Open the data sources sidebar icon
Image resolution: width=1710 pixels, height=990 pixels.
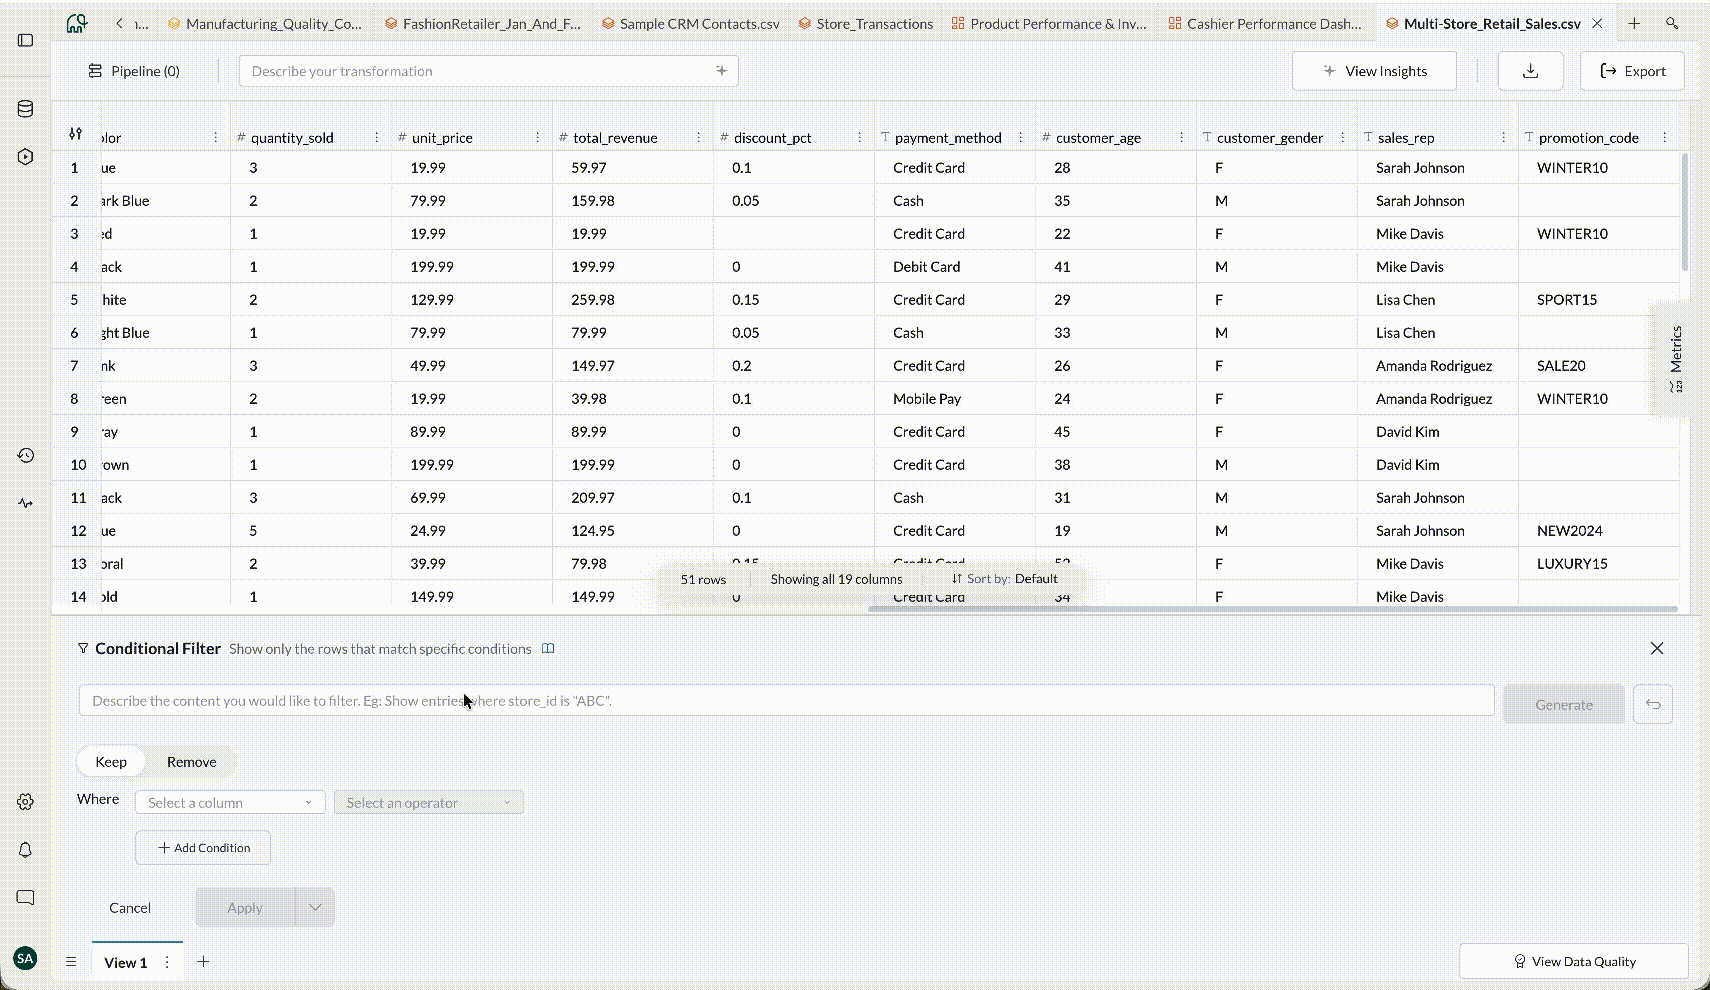(26, 109)
